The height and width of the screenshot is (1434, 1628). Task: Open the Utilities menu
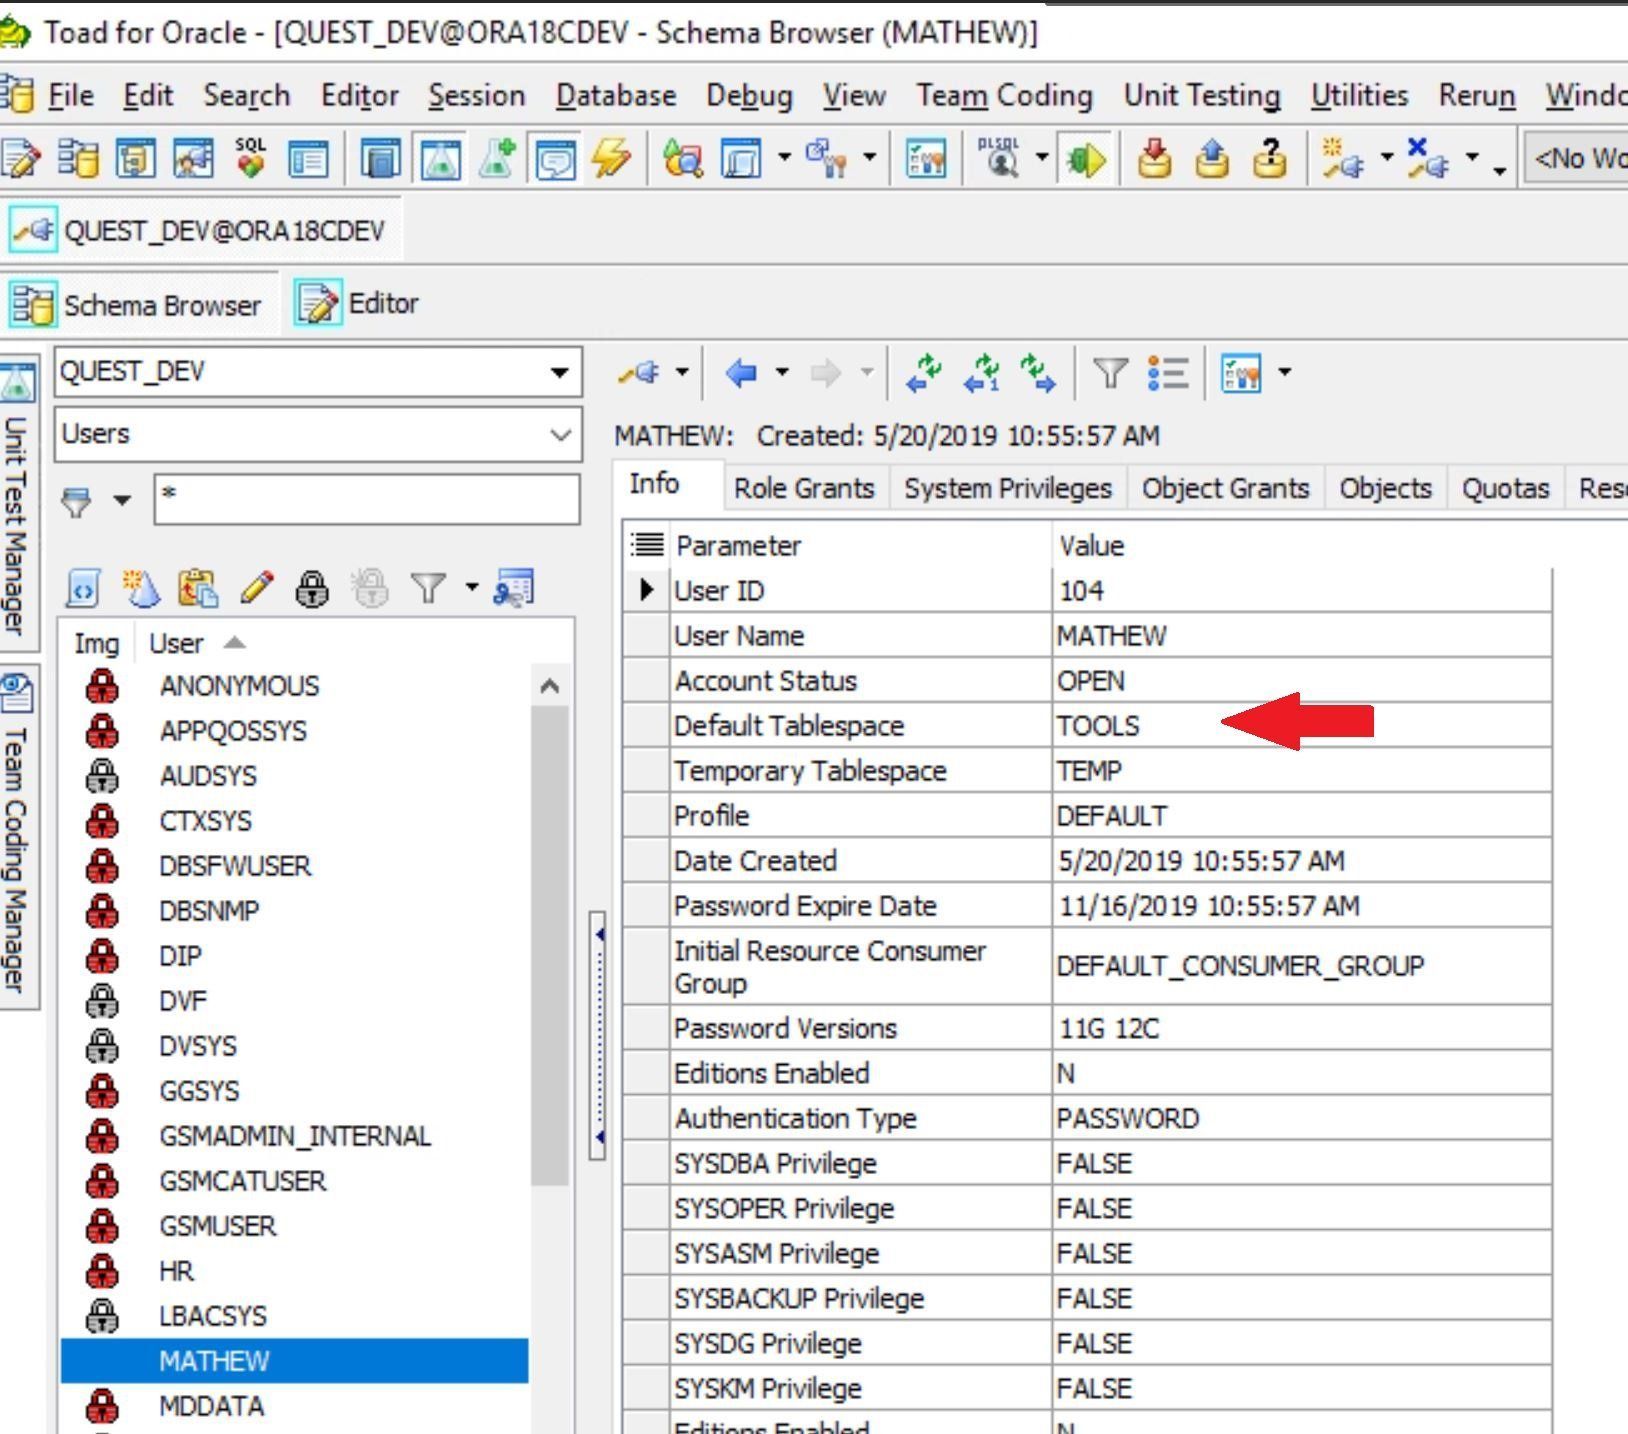click(x=1360, y=95)
